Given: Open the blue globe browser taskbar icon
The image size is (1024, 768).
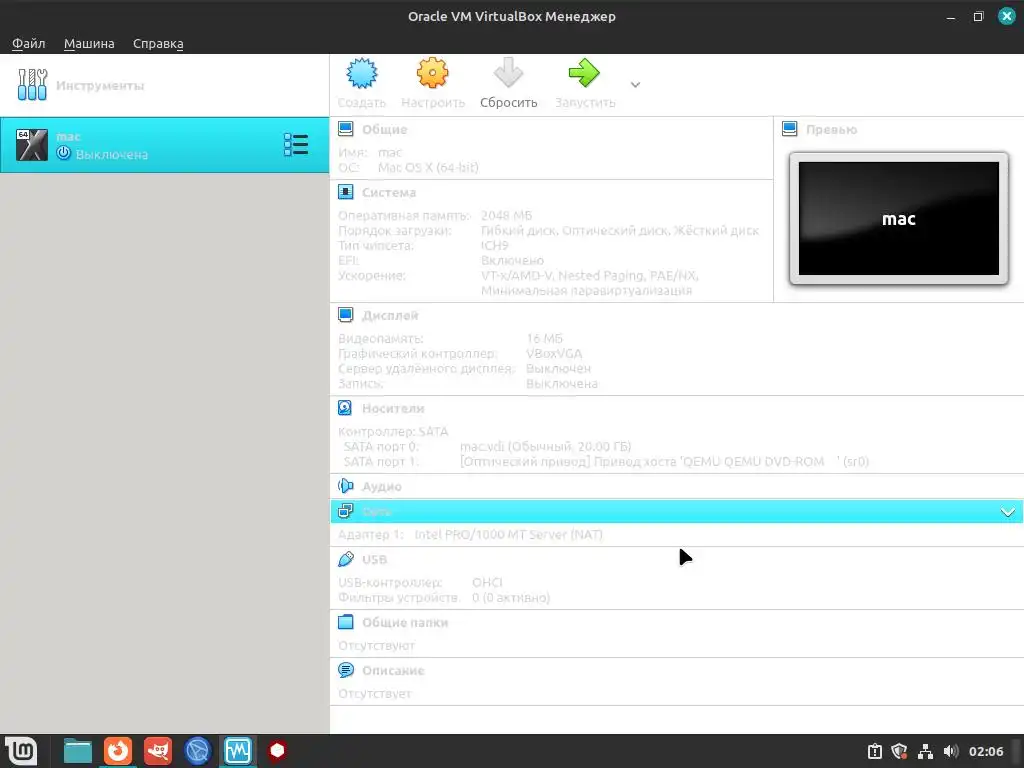Looking at the screenshot, I should [x=197, y=751].
